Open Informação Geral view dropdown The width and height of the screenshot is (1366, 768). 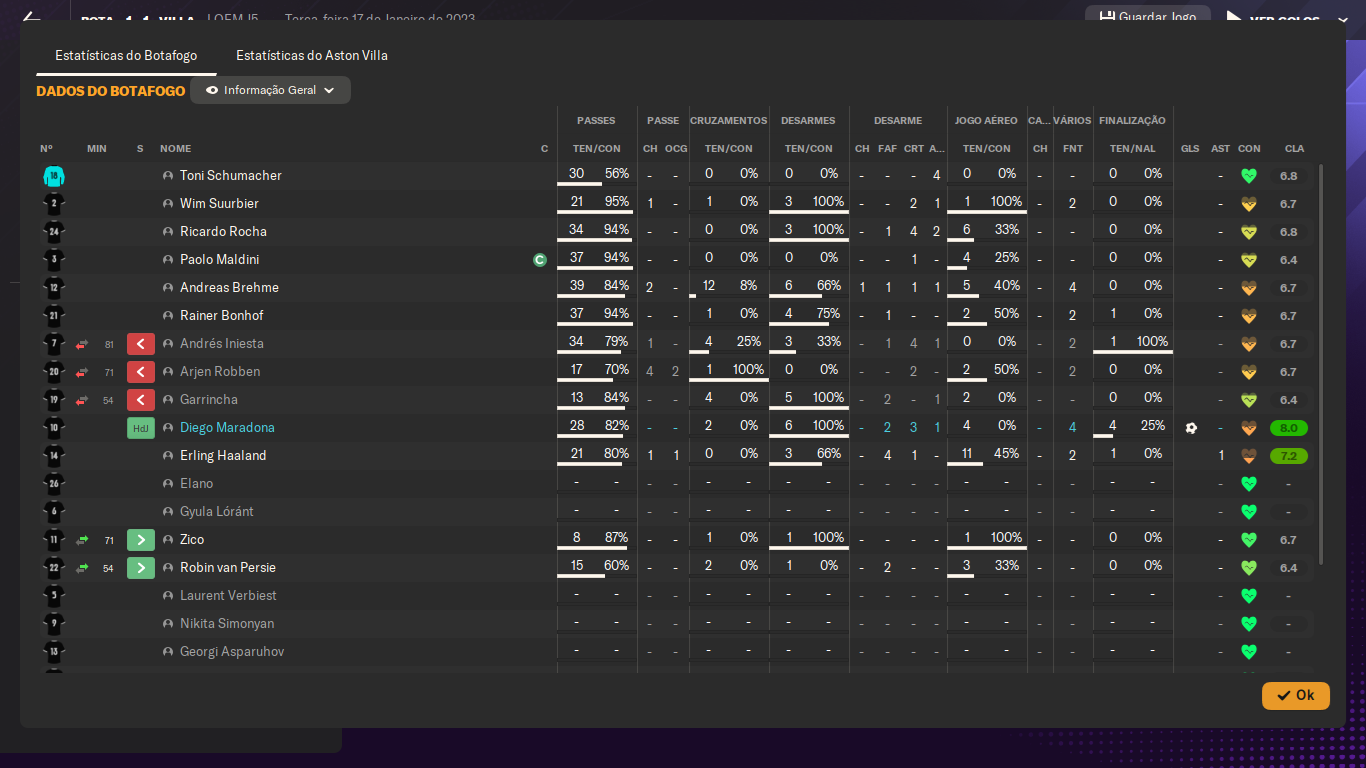(x=270, y=90)
